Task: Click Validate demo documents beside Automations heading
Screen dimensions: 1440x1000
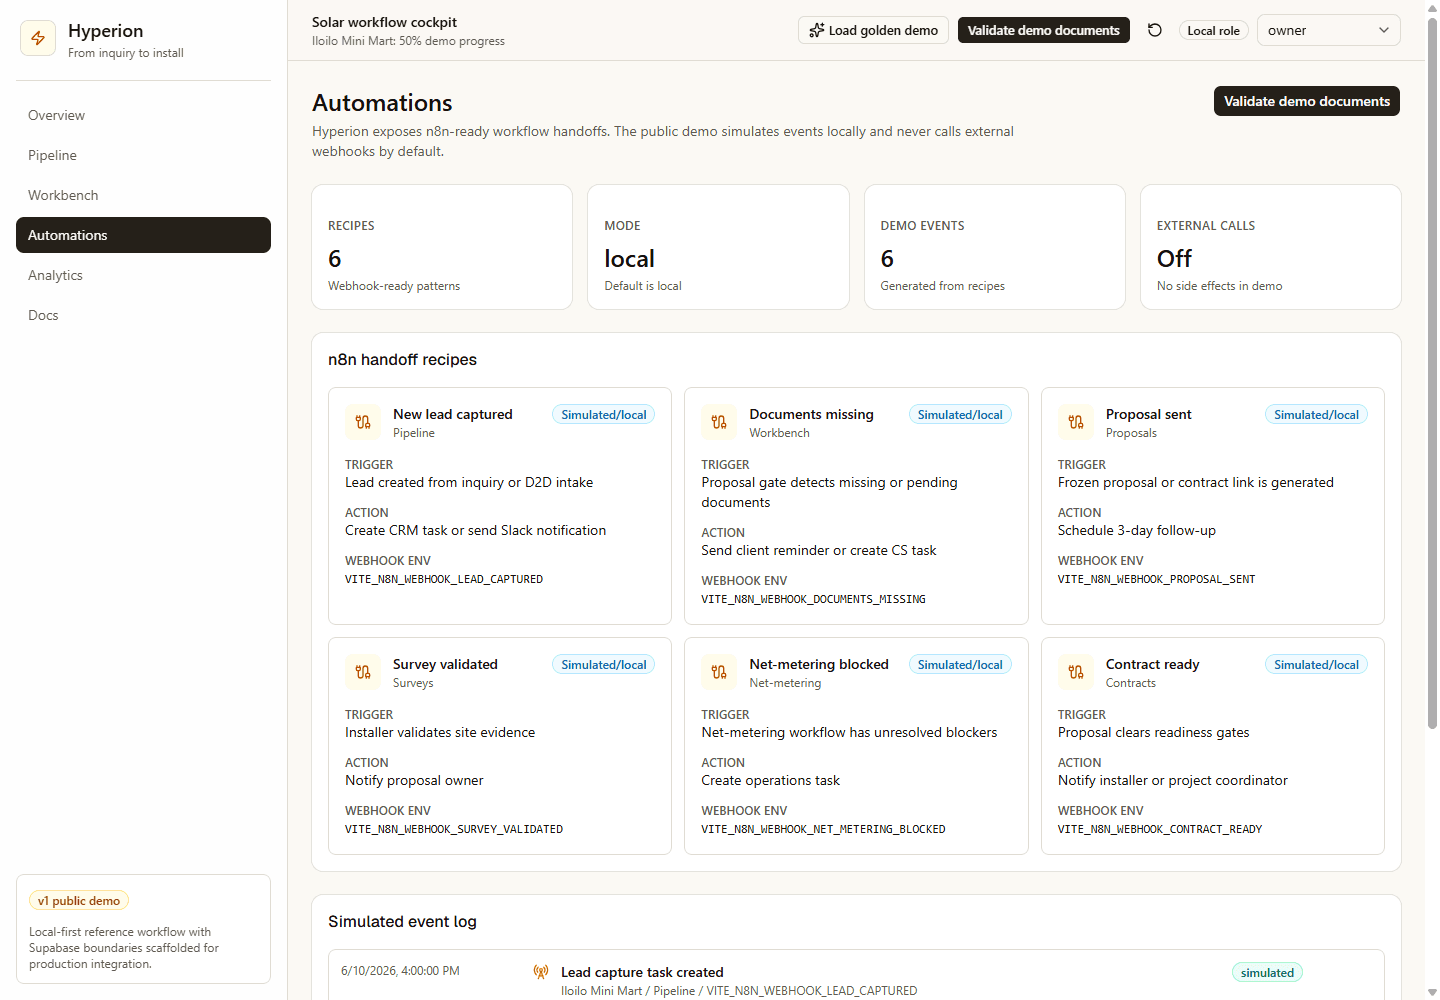Action: tap(1307, 101)
